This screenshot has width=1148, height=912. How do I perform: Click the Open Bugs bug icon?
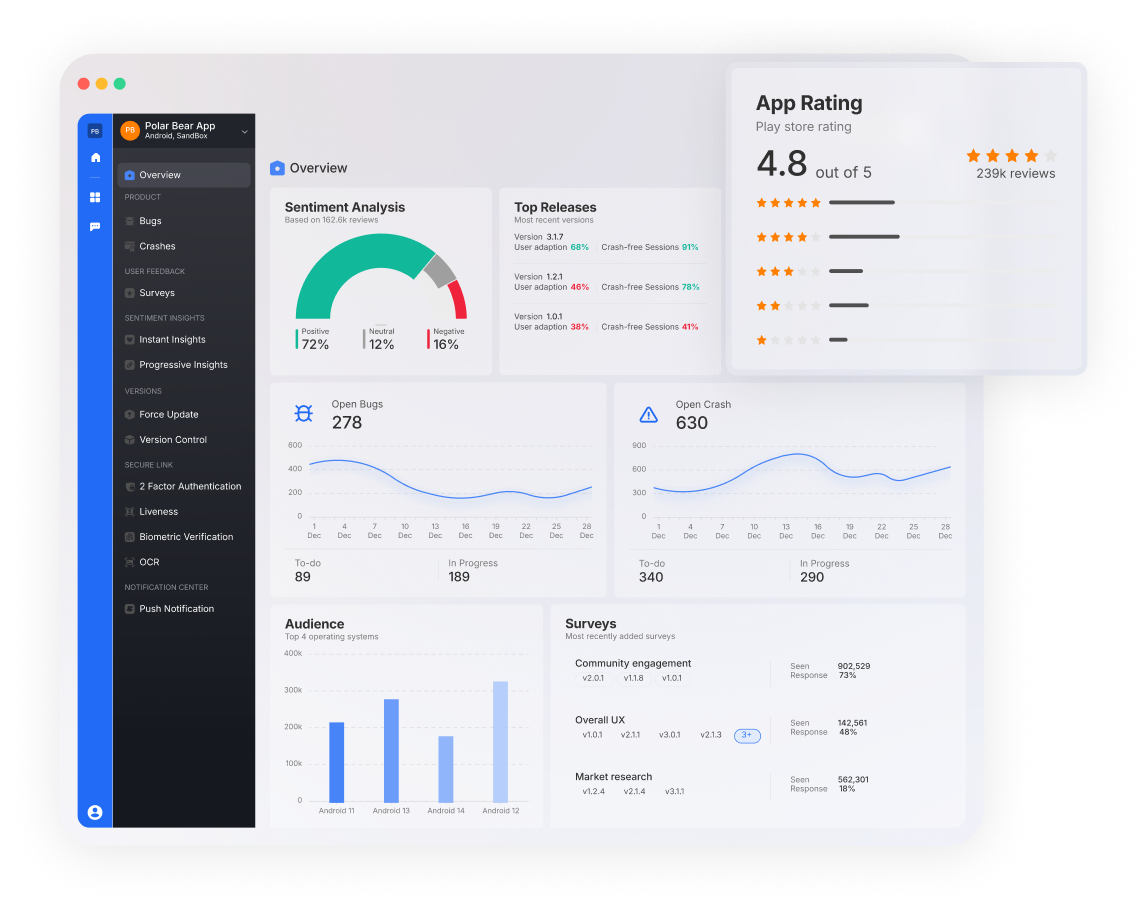click(304, 413)
